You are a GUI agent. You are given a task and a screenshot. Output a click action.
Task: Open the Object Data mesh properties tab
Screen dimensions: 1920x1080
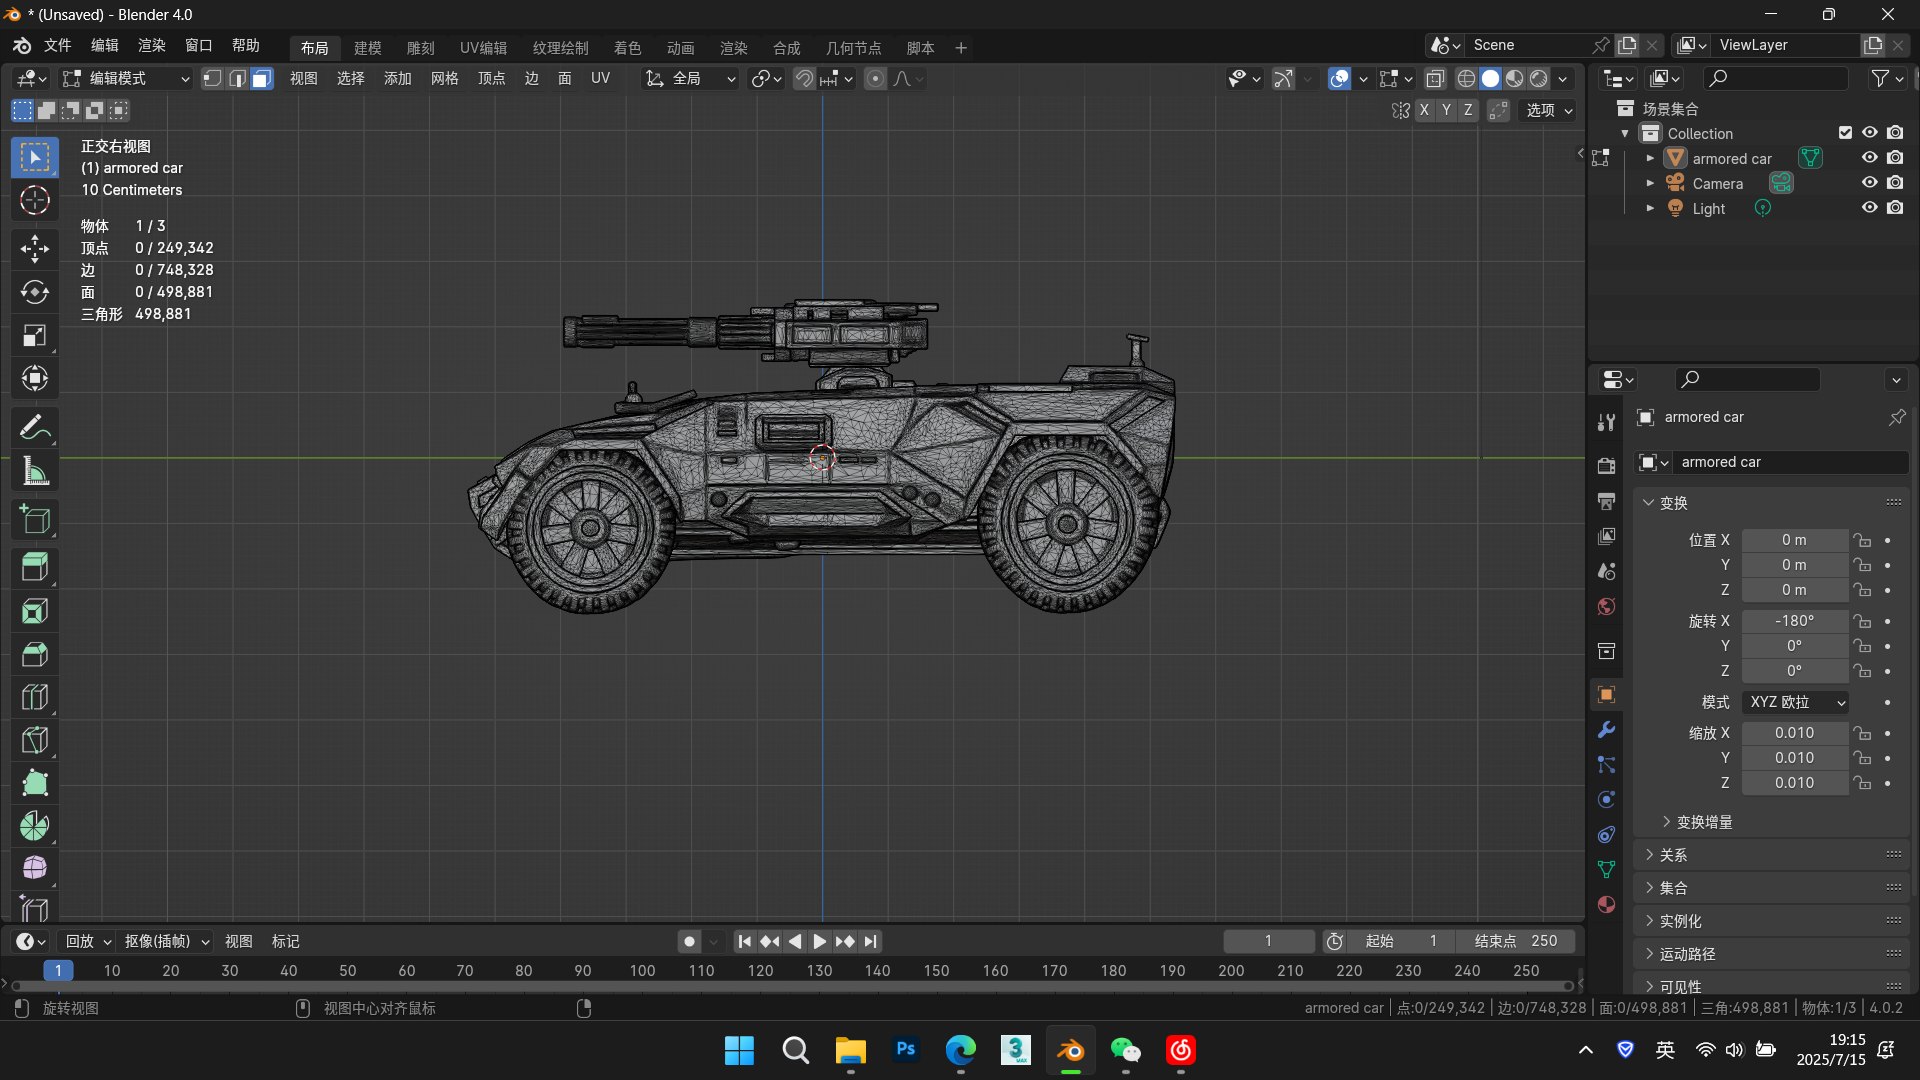[1606, 869]
